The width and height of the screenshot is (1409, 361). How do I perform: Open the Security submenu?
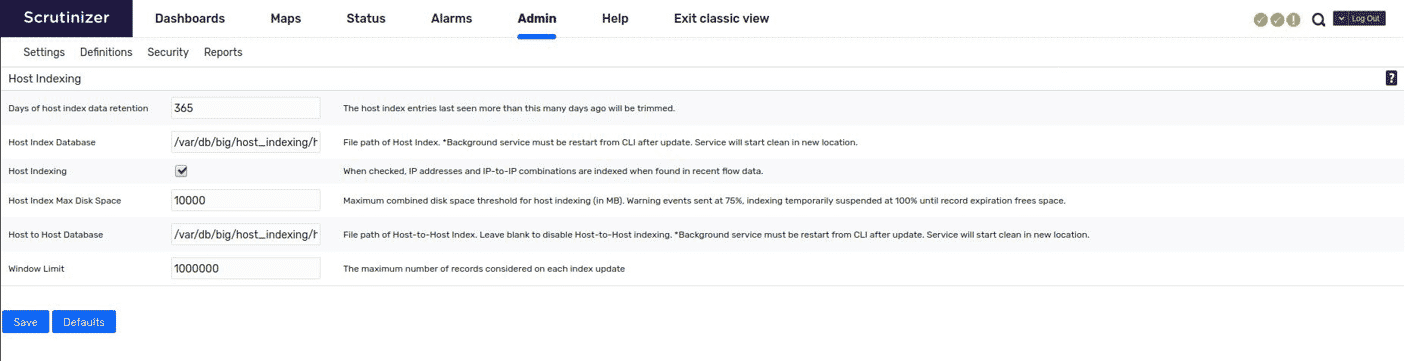168,52
